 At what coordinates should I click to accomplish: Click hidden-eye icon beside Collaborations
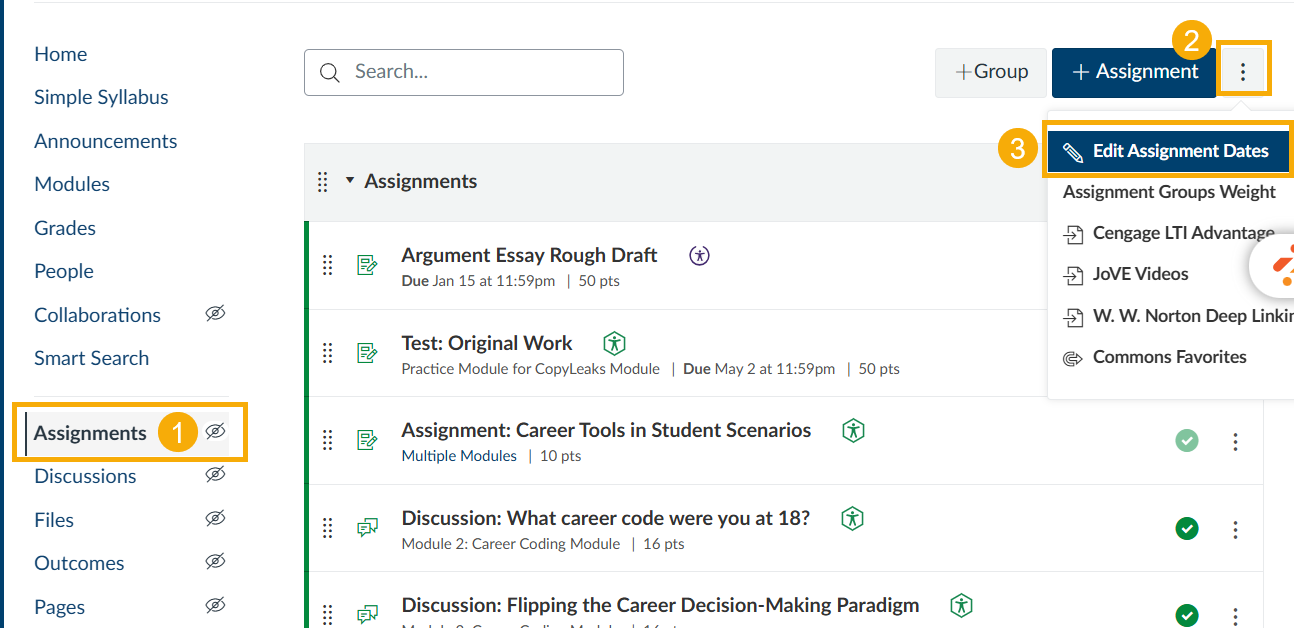(215, 314)
